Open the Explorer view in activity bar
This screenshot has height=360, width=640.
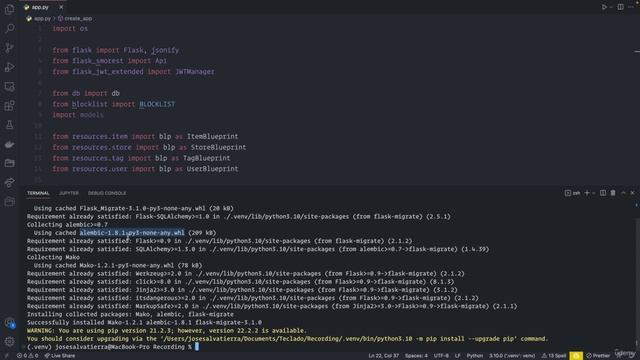tap(9, 9)
